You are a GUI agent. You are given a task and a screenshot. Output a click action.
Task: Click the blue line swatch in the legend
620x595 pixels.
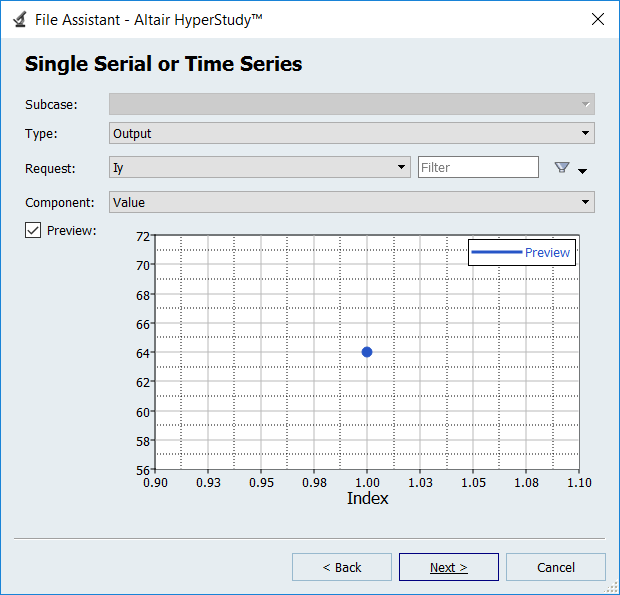(x=497, y=252)
